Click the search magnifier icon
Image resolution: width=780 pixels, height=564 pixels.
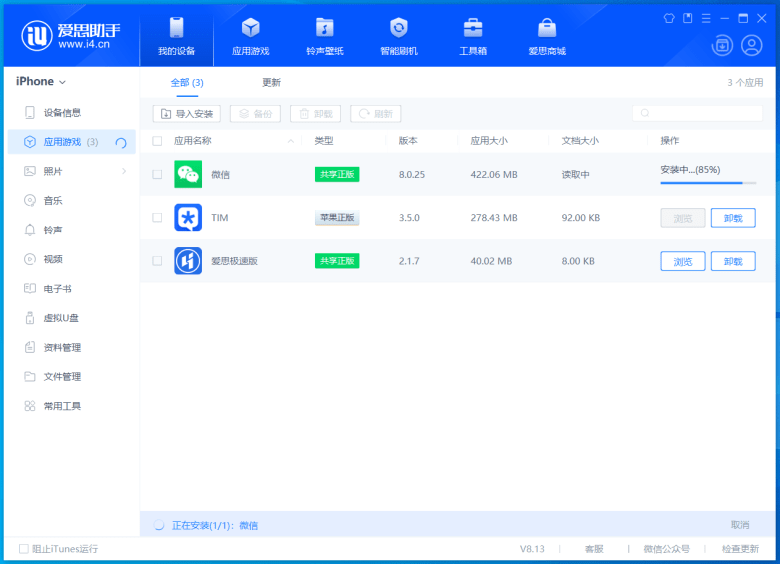click(645, 113)
